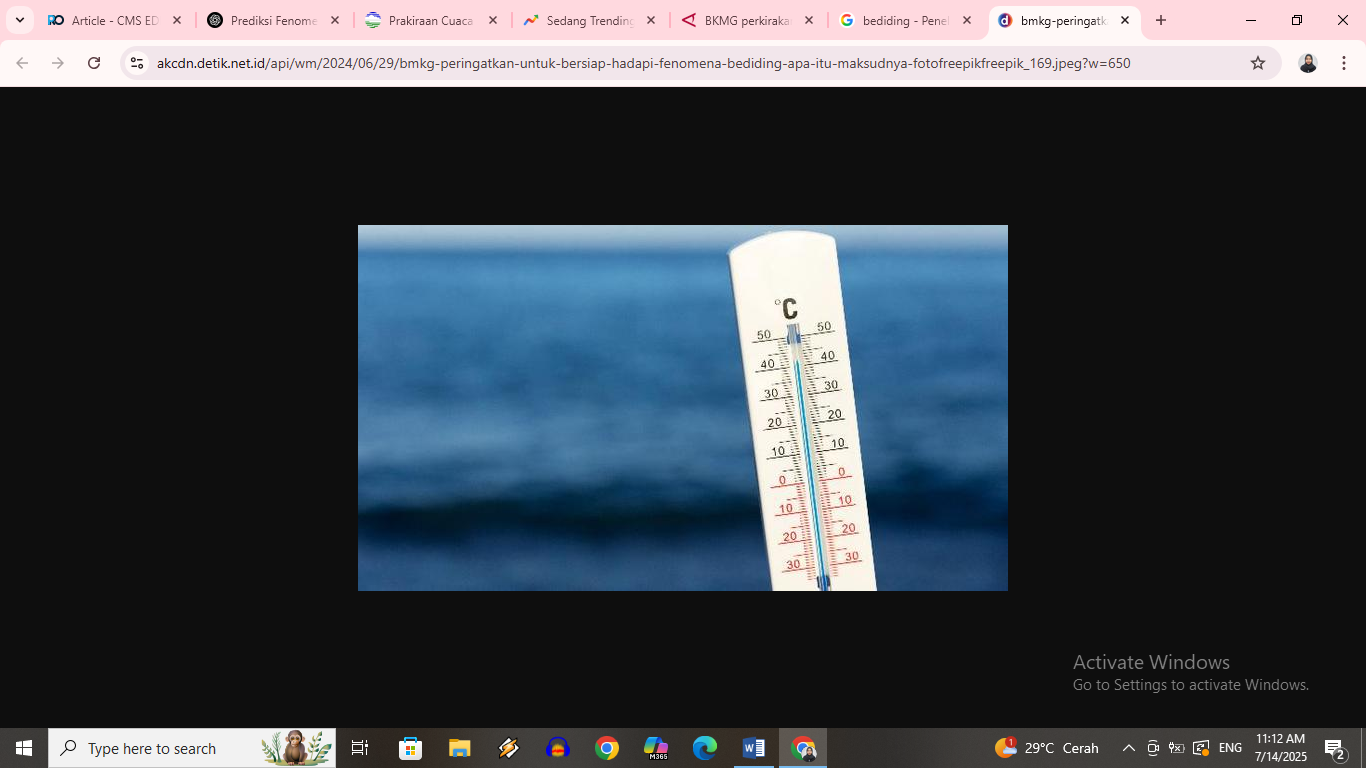Click the thermometer image
This screenshot has height=768, width=1366.
click(x=683, y=408)
